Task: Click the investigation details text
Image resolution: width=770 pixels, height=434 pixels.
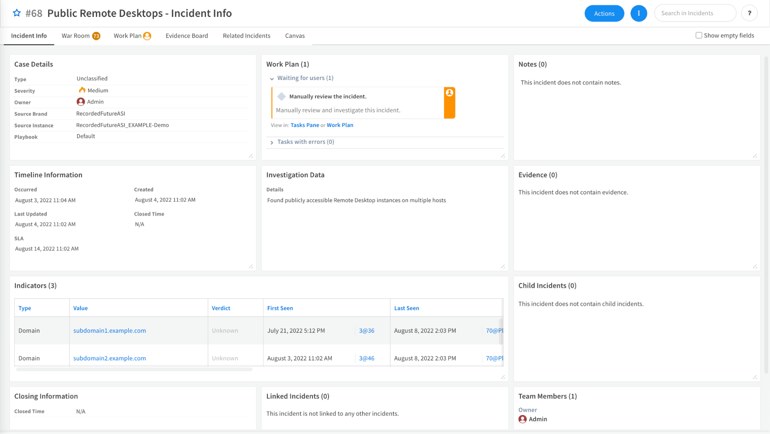Action: click(x=357, y=200)
